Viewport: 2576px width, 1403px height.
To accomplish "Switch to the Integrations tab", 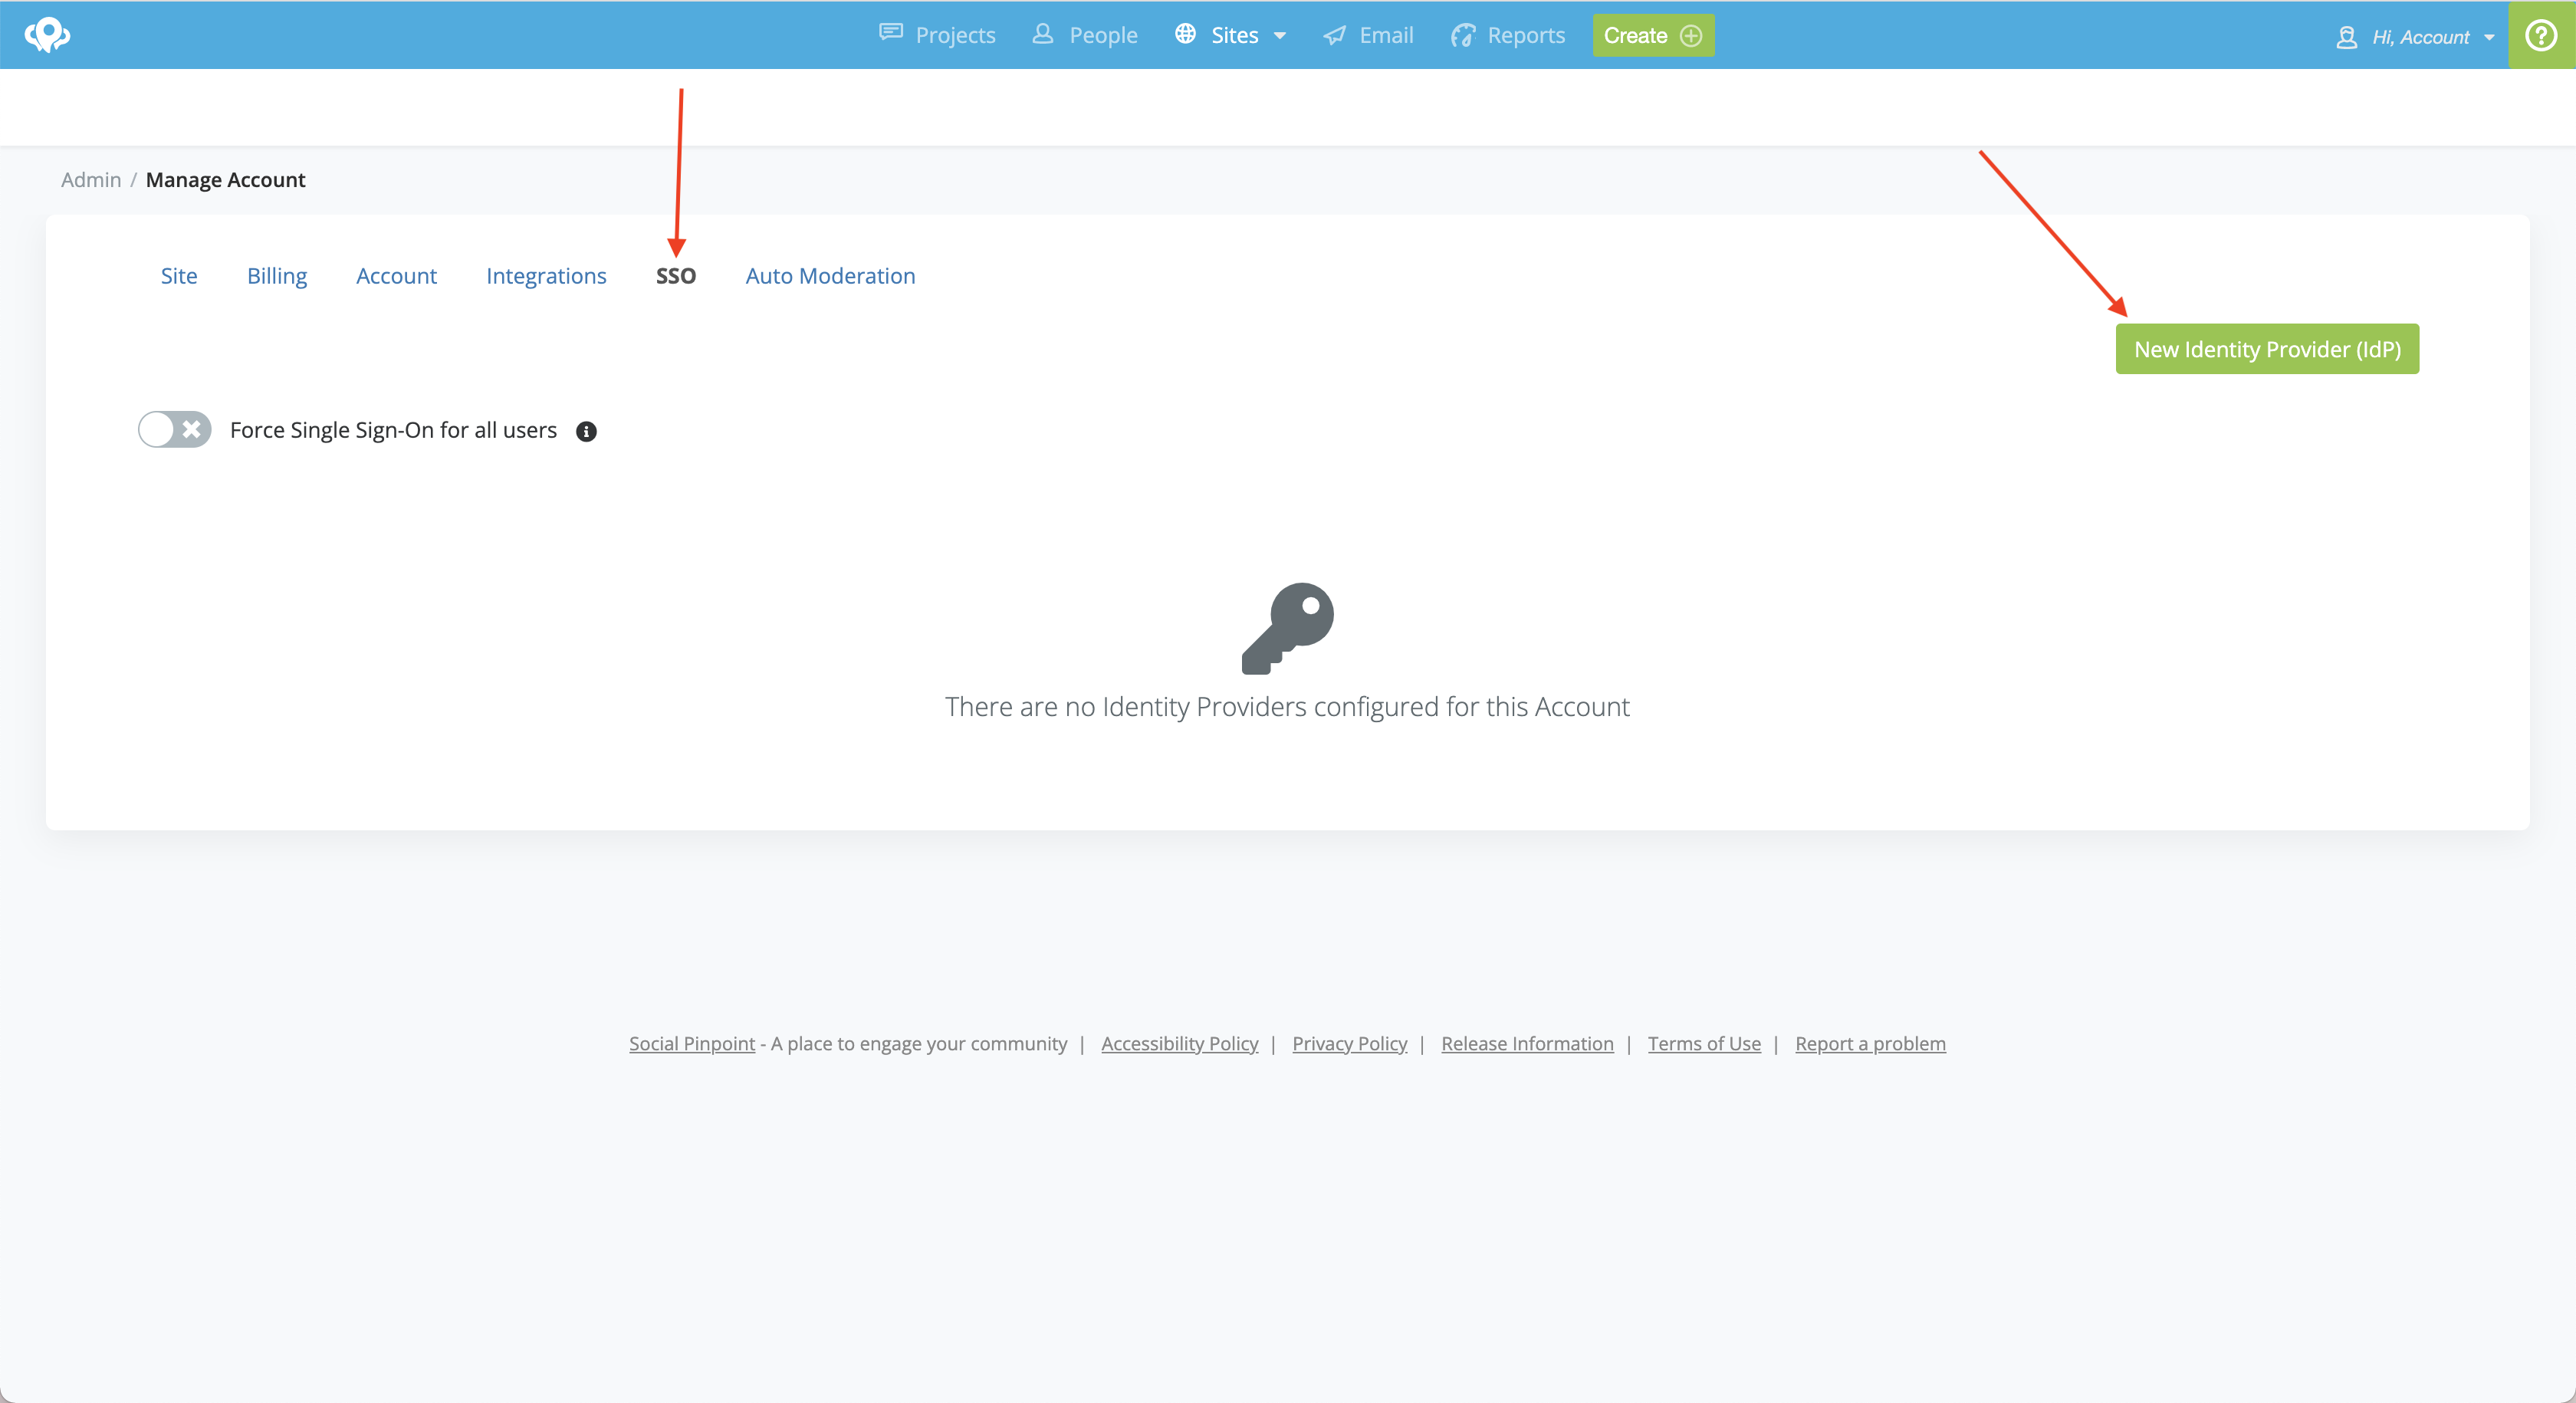I will tap(546, 276).
